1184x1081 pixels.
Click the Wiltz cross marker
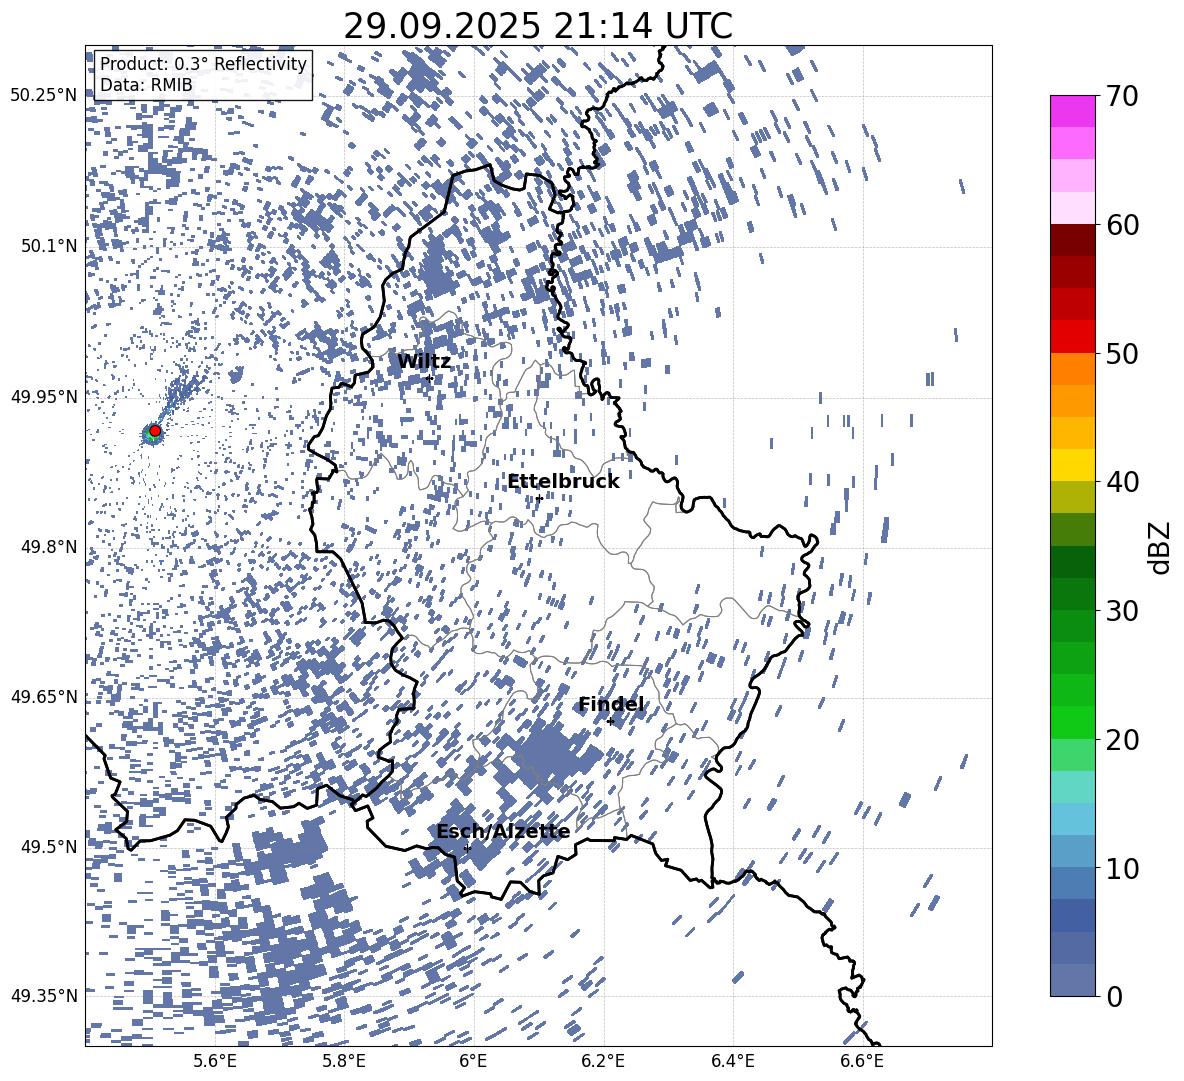pyautogui.click(x=429, y=378)
